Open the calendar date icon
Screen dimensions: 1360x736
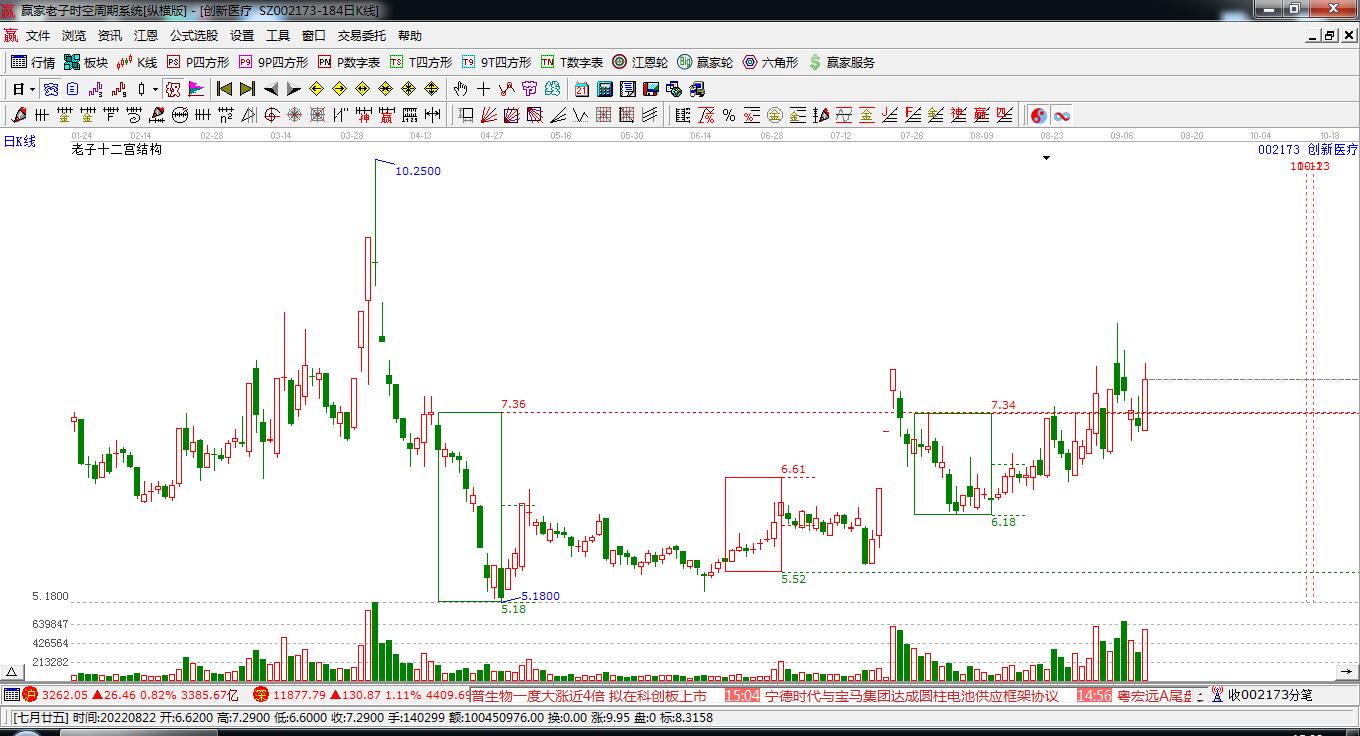(581, 89)
